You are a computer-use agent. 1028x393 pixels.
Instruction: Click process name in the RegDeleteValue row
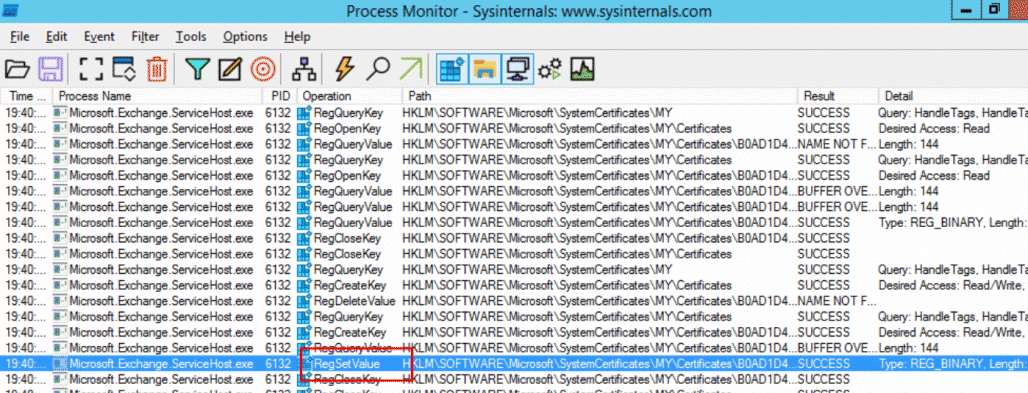(161, 301)
